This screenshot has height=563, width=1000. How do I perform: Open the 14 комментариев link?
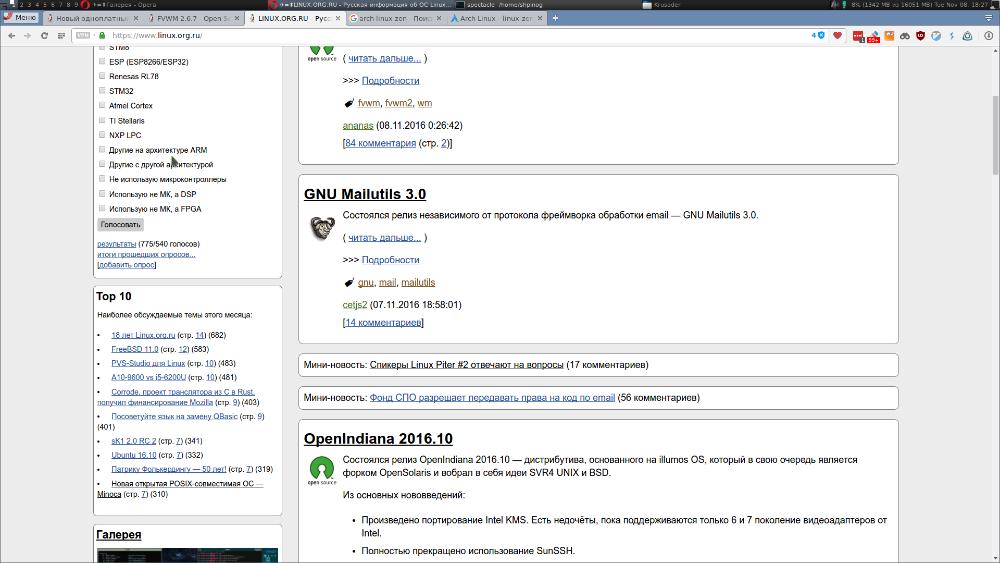pos(383,322)
